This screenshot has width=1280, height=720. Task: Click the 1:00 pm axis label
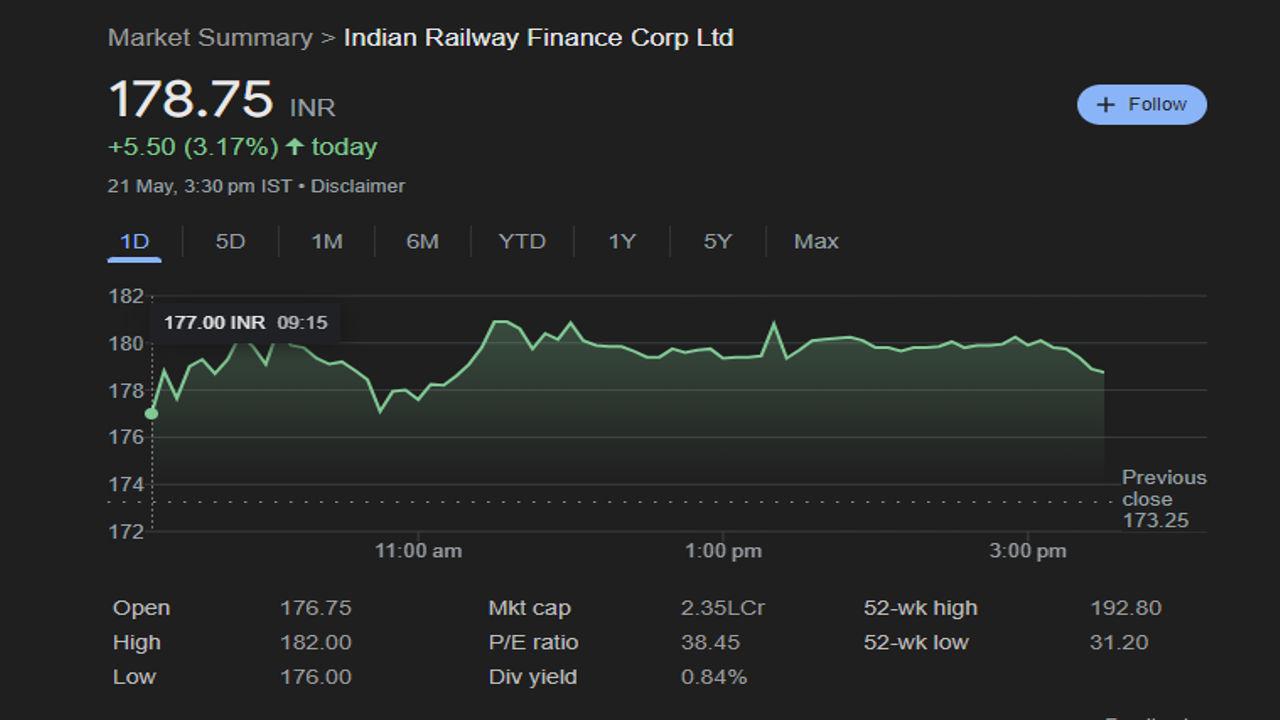point(724,551)
